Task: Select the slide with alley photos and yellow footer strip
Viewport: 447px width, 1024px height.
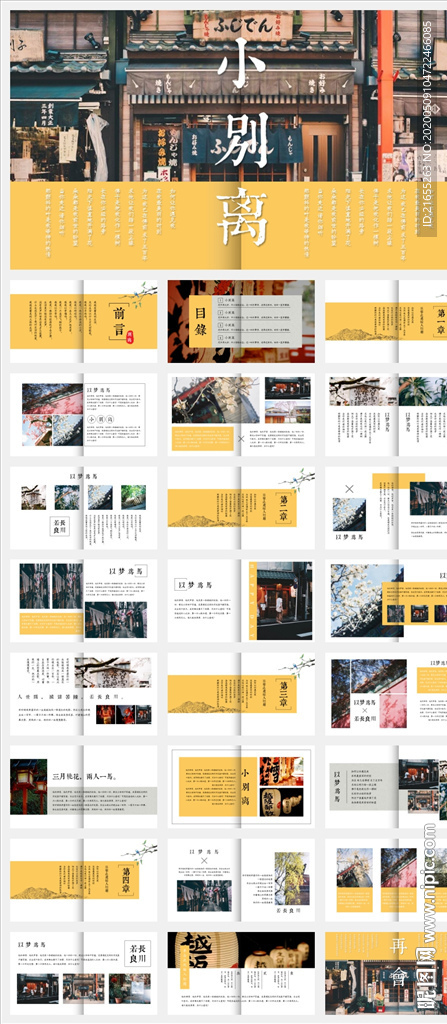Action: [x=84, y=601]
